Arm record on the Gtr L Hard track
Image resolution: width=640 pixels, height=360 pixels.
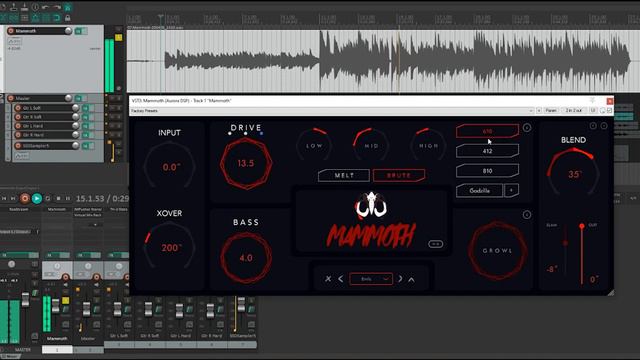point(18,126)
